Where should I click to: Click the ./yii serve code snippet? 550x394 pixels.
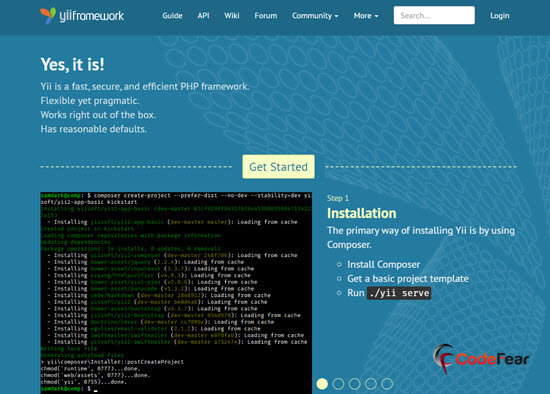tap(399, 293)
